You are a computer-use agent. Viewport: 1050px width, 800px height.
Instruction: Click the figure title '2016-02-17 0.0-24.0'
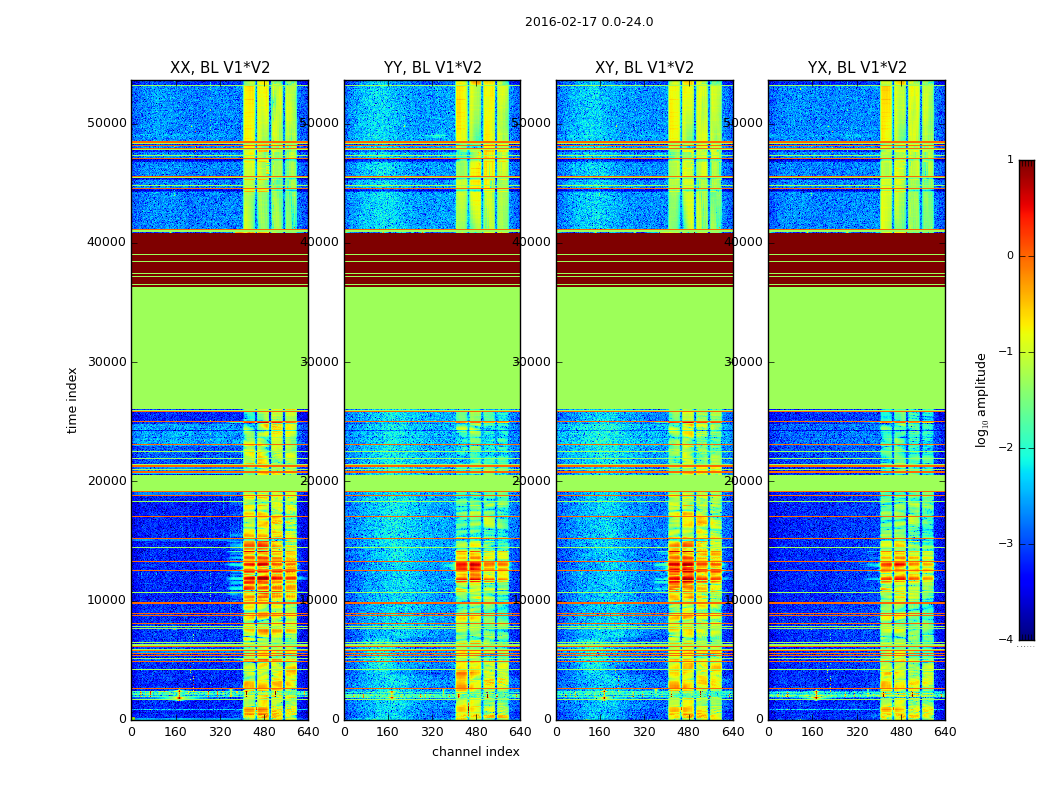(589, 22)
